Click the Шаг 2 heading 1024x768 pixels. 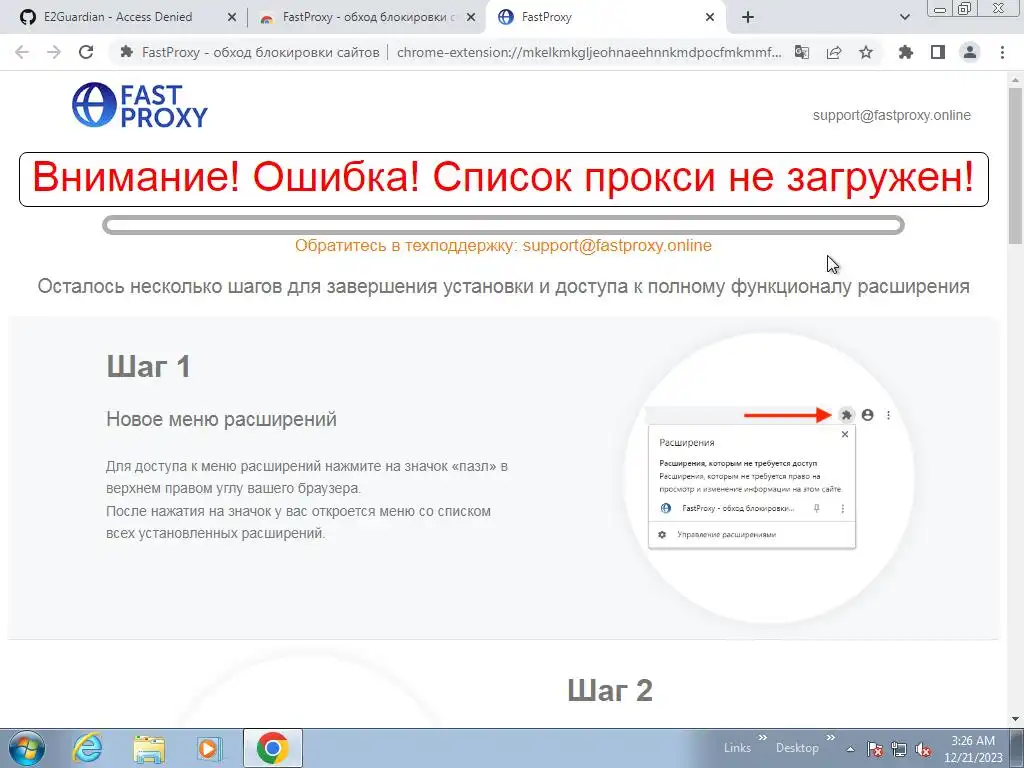pyautogui.click(x=610, y=690)
